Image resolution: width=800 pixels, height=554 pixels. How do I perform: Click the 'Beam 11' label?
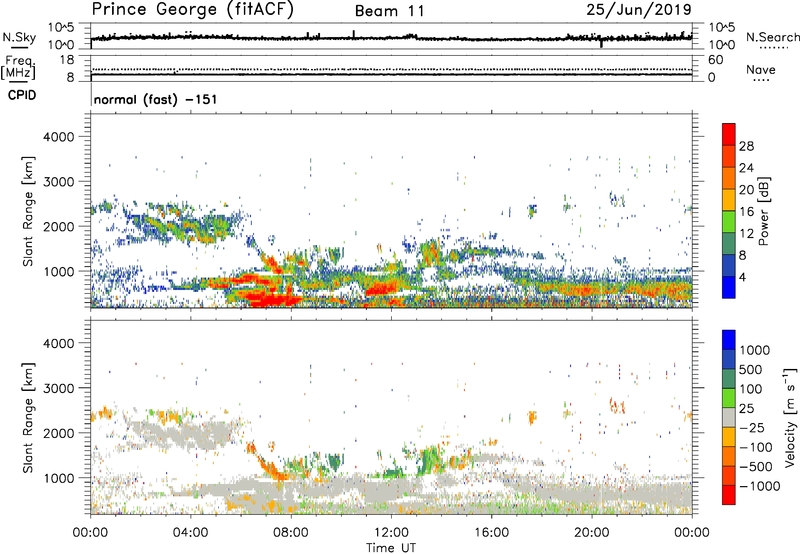pyautogui.click(x=389, y=11)
